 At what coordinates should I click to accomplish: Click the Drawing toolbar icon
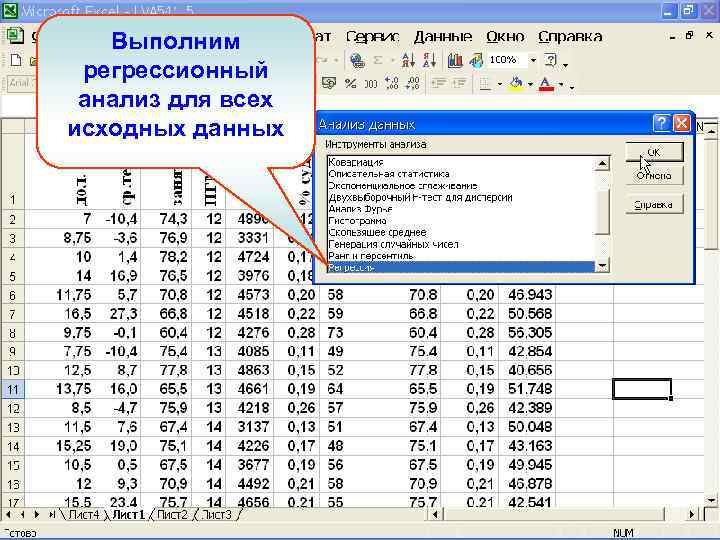tap(476, 60)
